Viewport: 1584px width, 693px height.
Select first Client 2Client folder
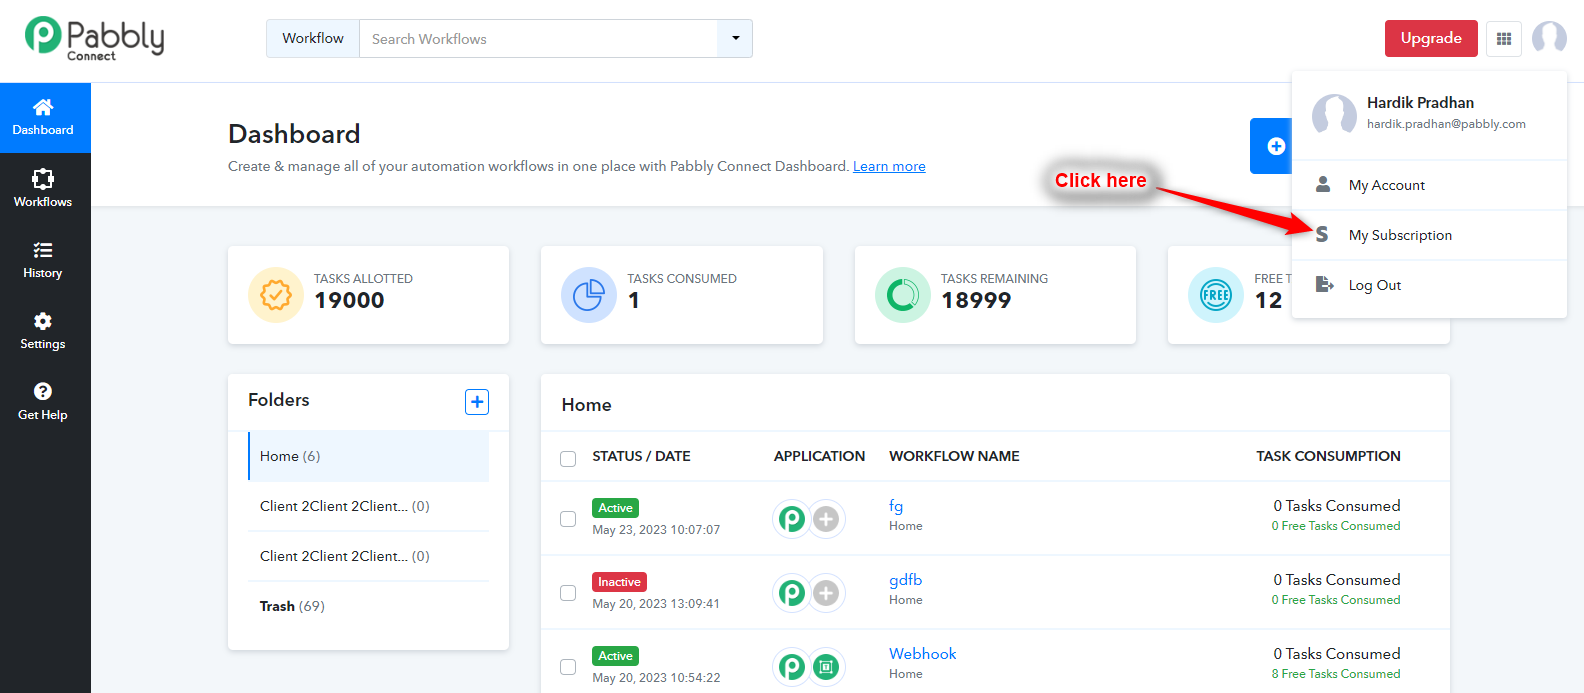[x=368, y=506]
